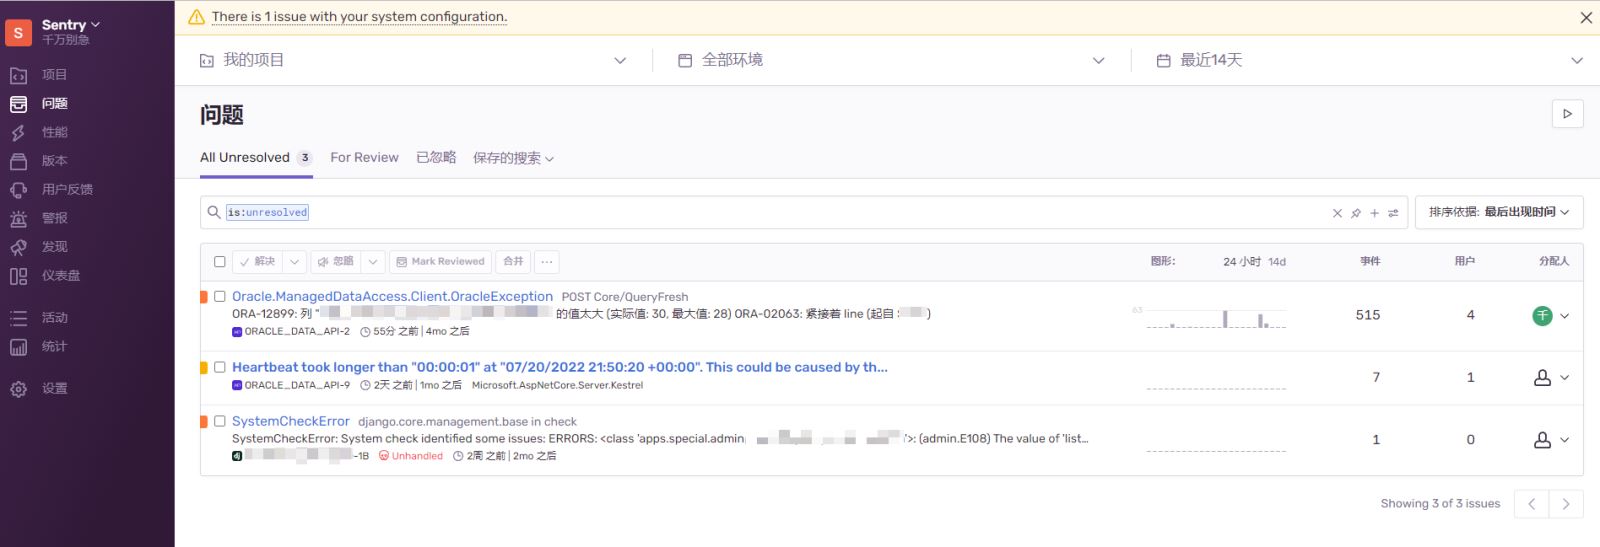Open 排序依据 sort order dropdown

(x=1498, y=212)
